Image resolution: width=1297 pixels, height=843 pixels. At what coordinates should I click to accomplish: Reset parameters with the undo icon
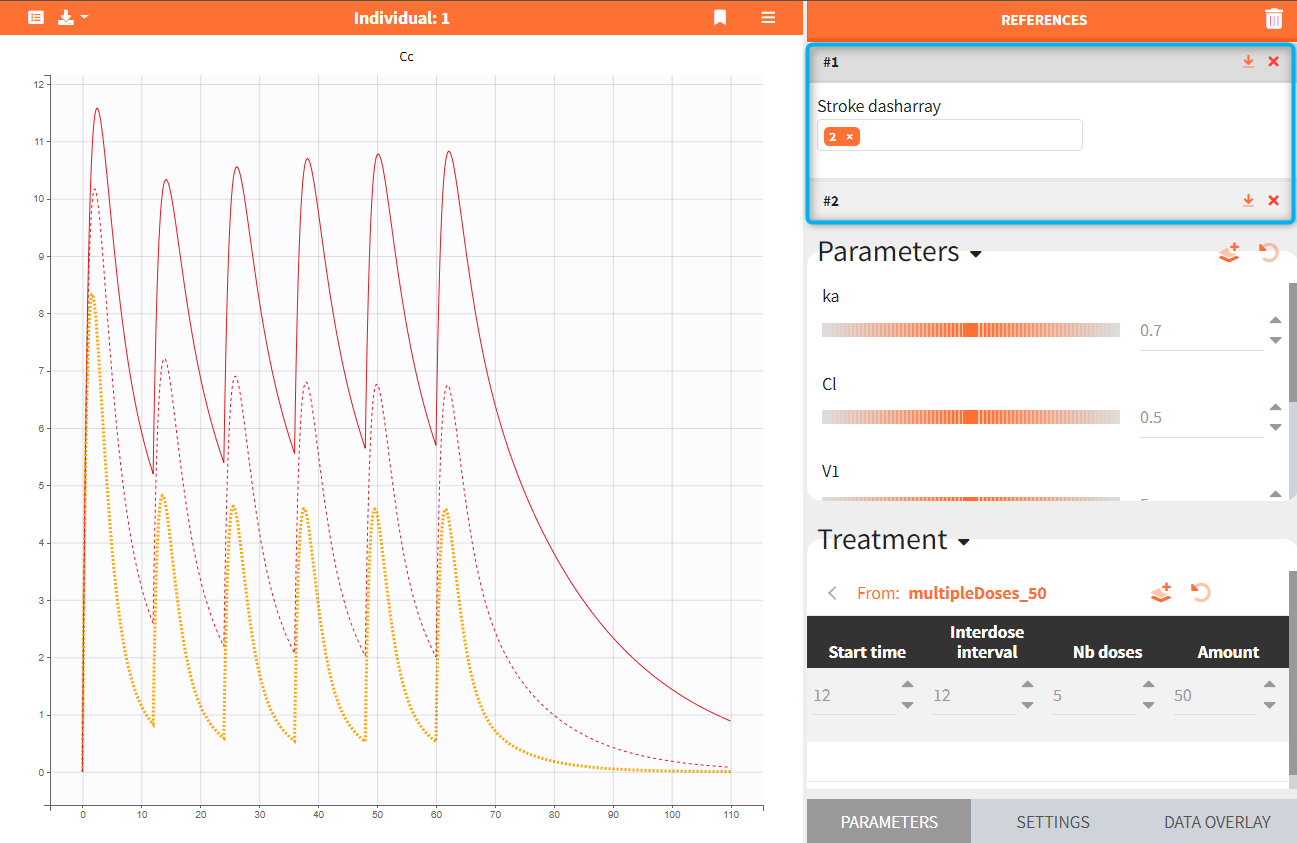(x=1268, y=253)
